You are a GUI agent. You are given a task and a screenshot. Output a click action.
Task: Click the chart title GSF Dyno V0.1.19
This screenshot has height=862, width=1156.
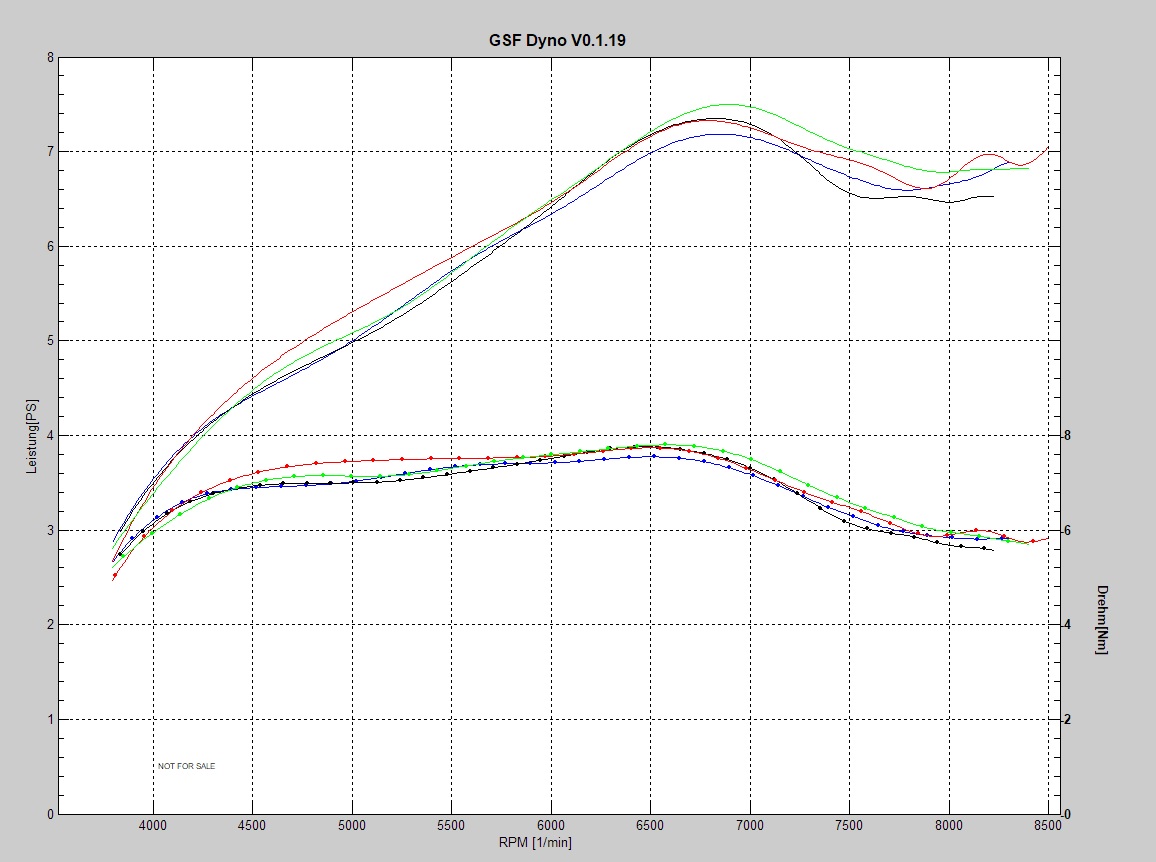[x=557, y=41]
